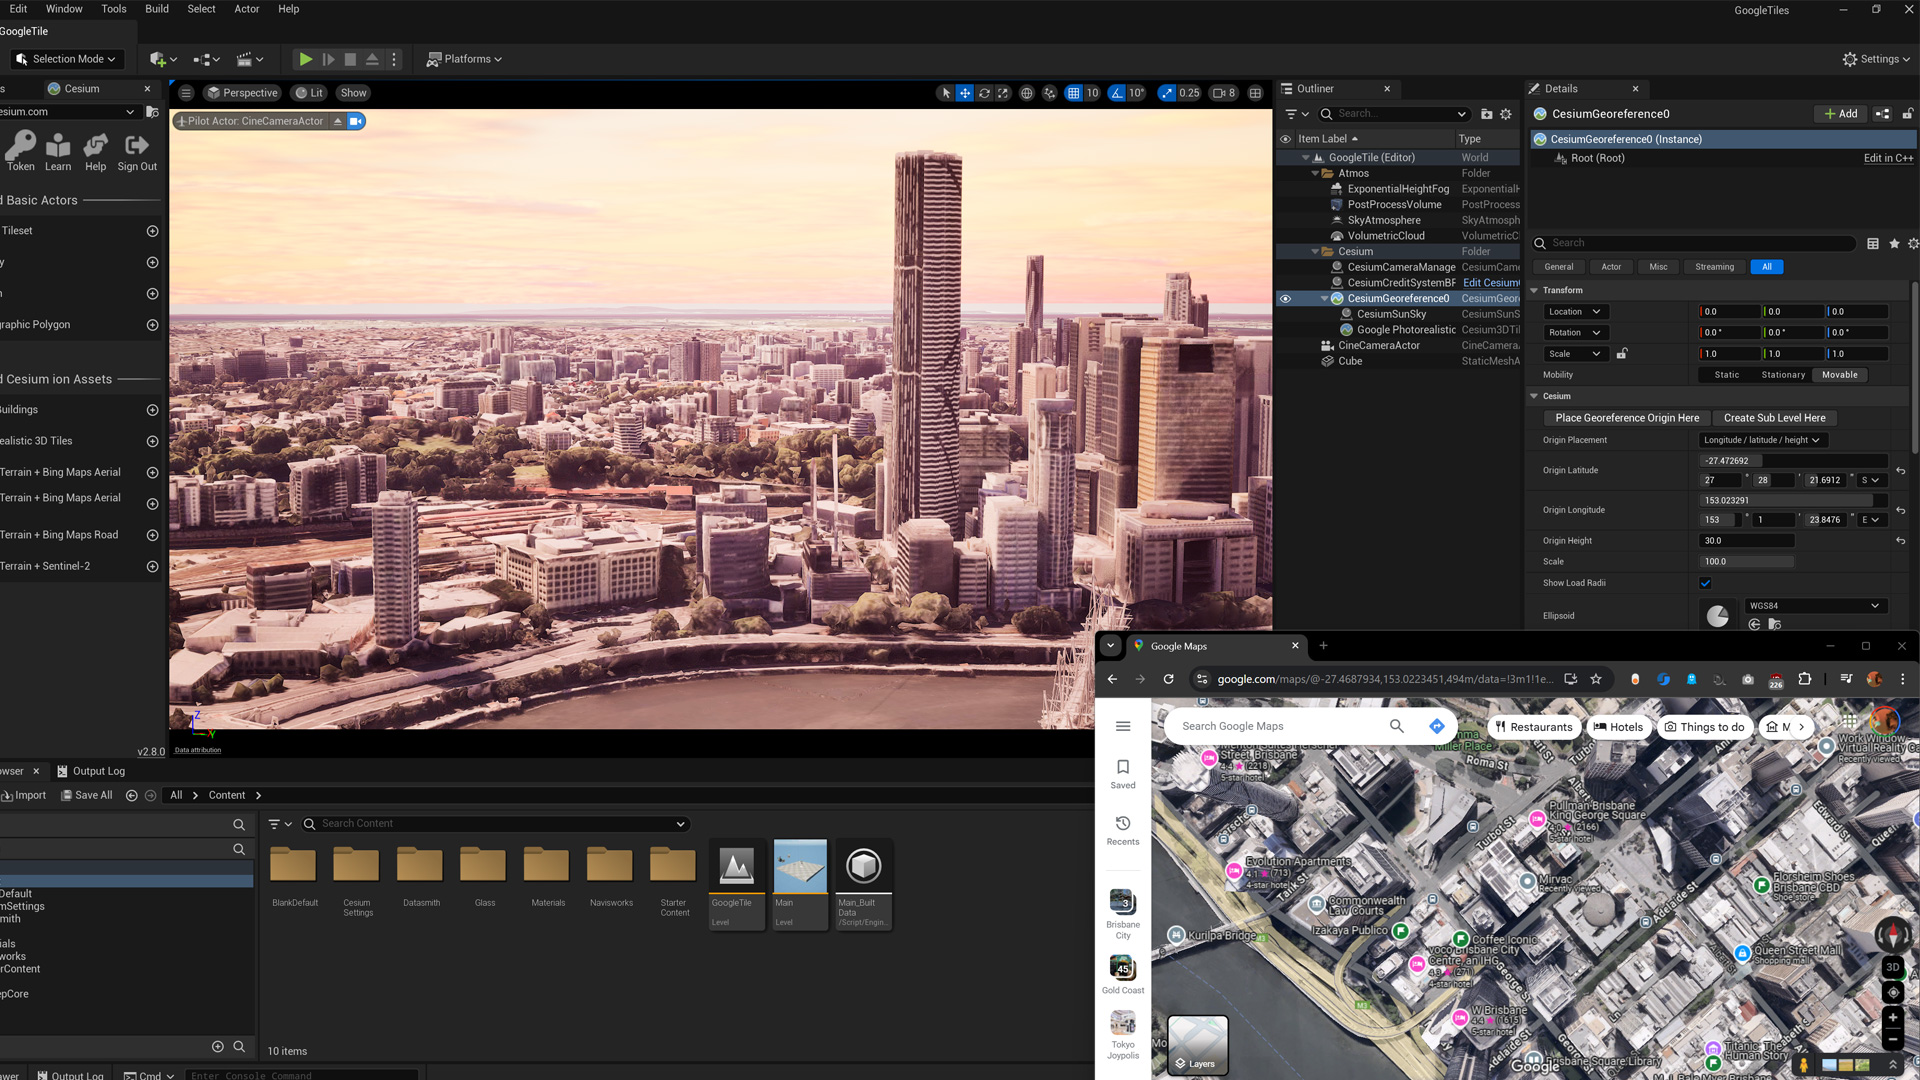Click the green Play button in toolbar

(305, 59)
